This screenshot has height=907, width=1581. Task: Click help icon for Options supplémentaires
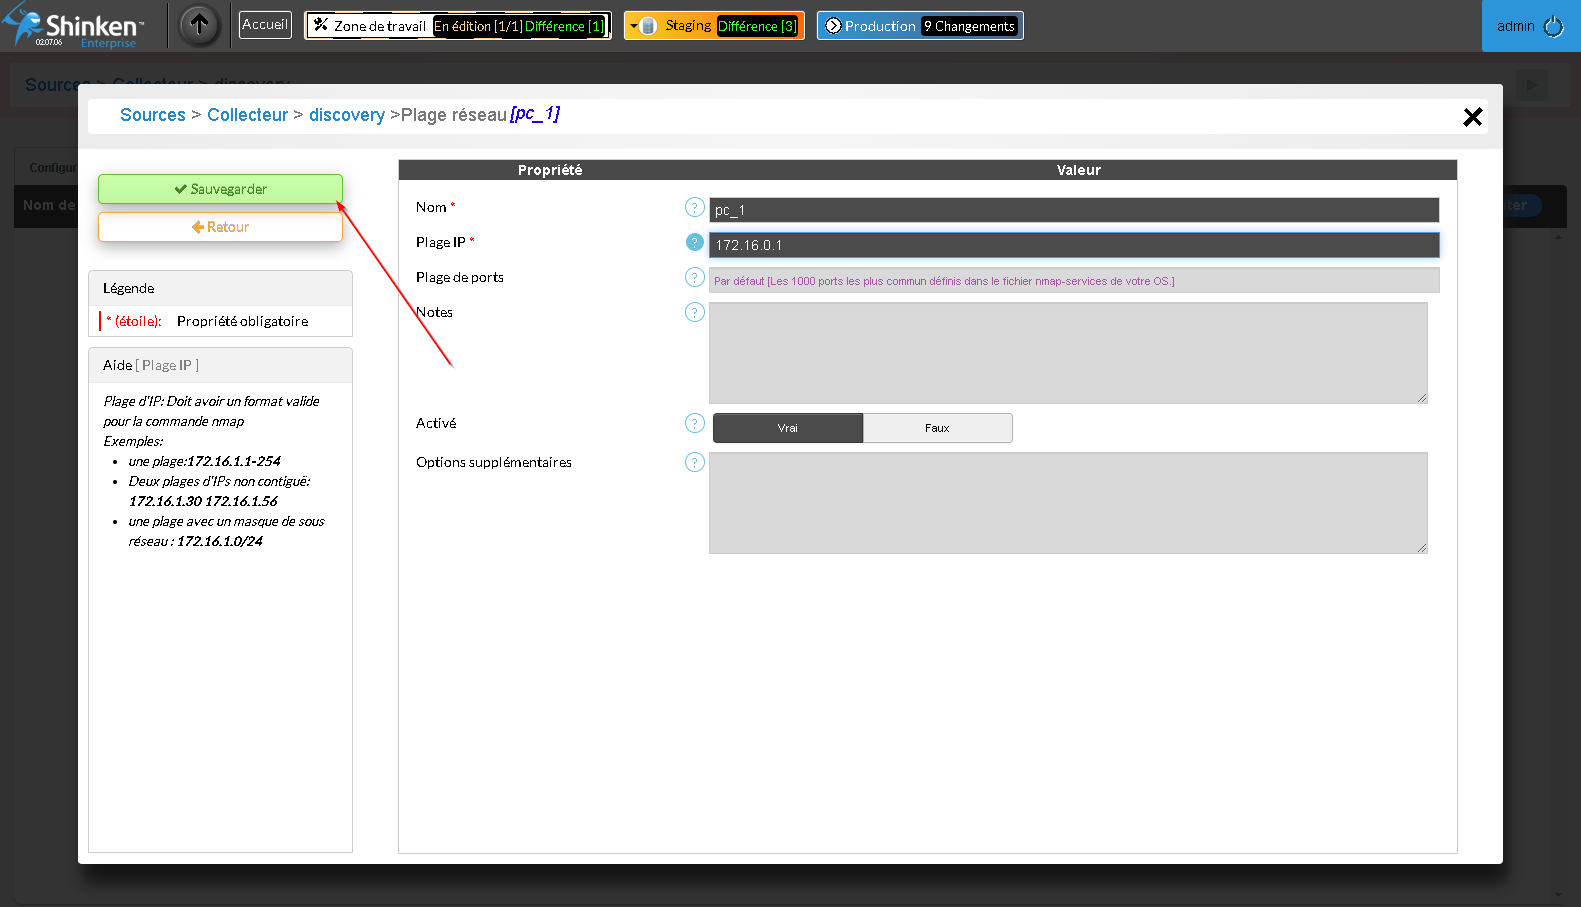(695, 462)
